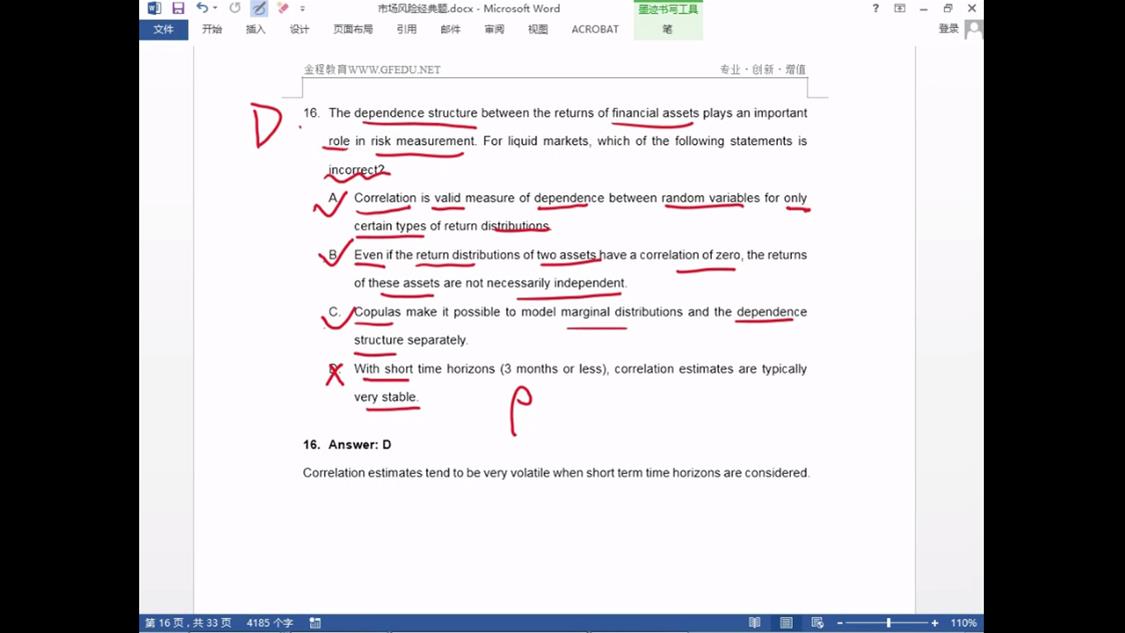This screenshot has height=633, width=1125.
Task: Open the 文件 (File) tab
Action: [164, 29]
